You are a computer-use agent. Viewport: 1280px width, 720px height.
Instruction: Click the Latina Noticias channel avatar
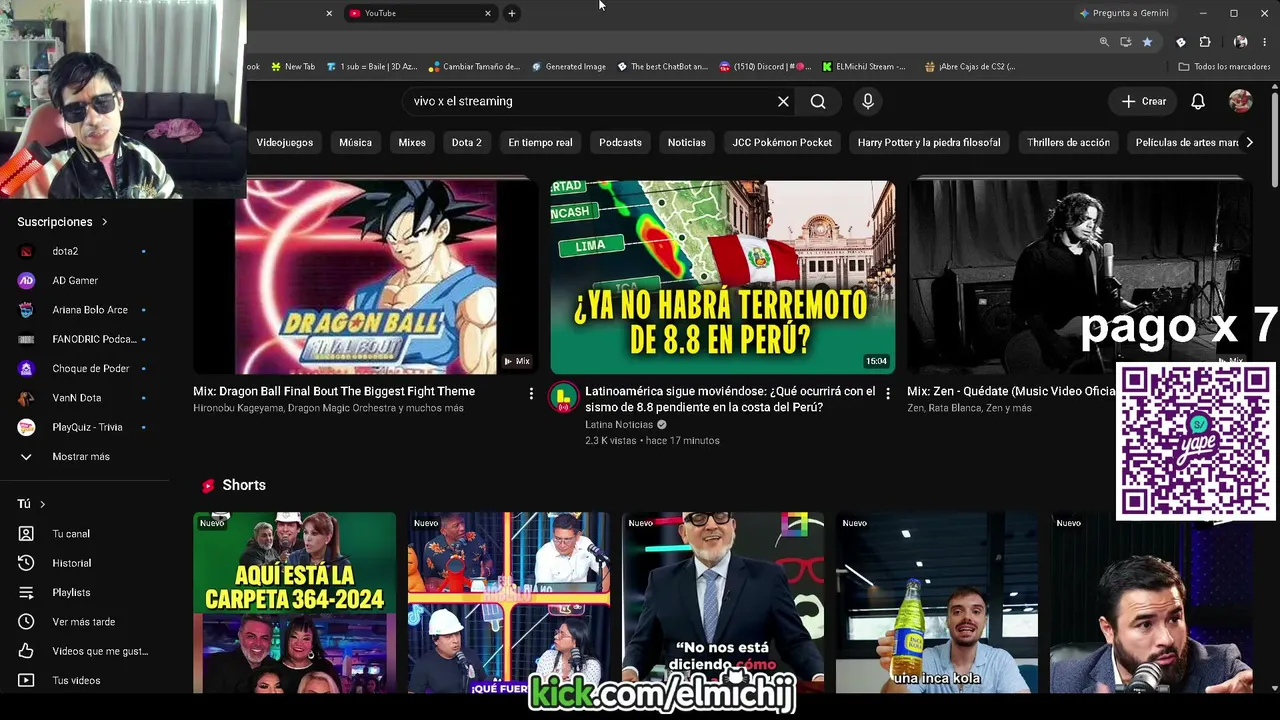(564, 398)
